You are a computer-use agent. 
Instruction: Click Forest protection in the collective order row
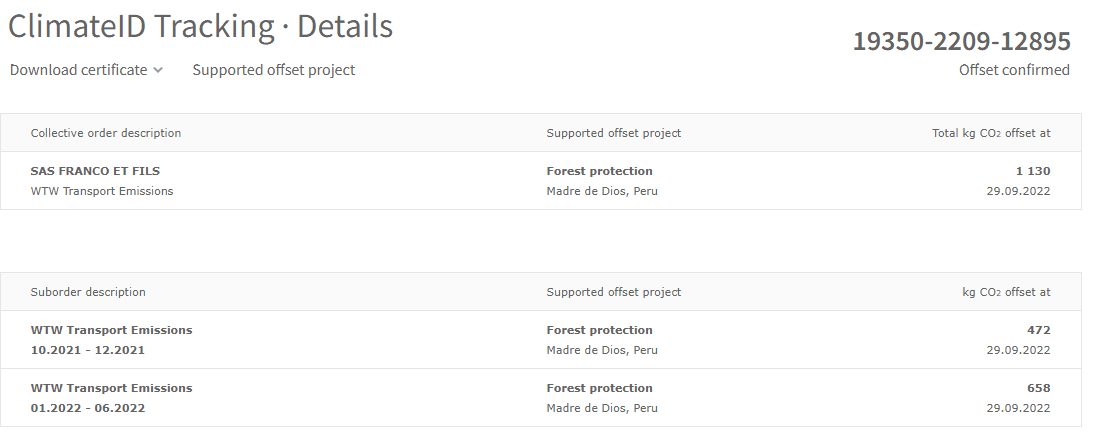coord(599,171)
